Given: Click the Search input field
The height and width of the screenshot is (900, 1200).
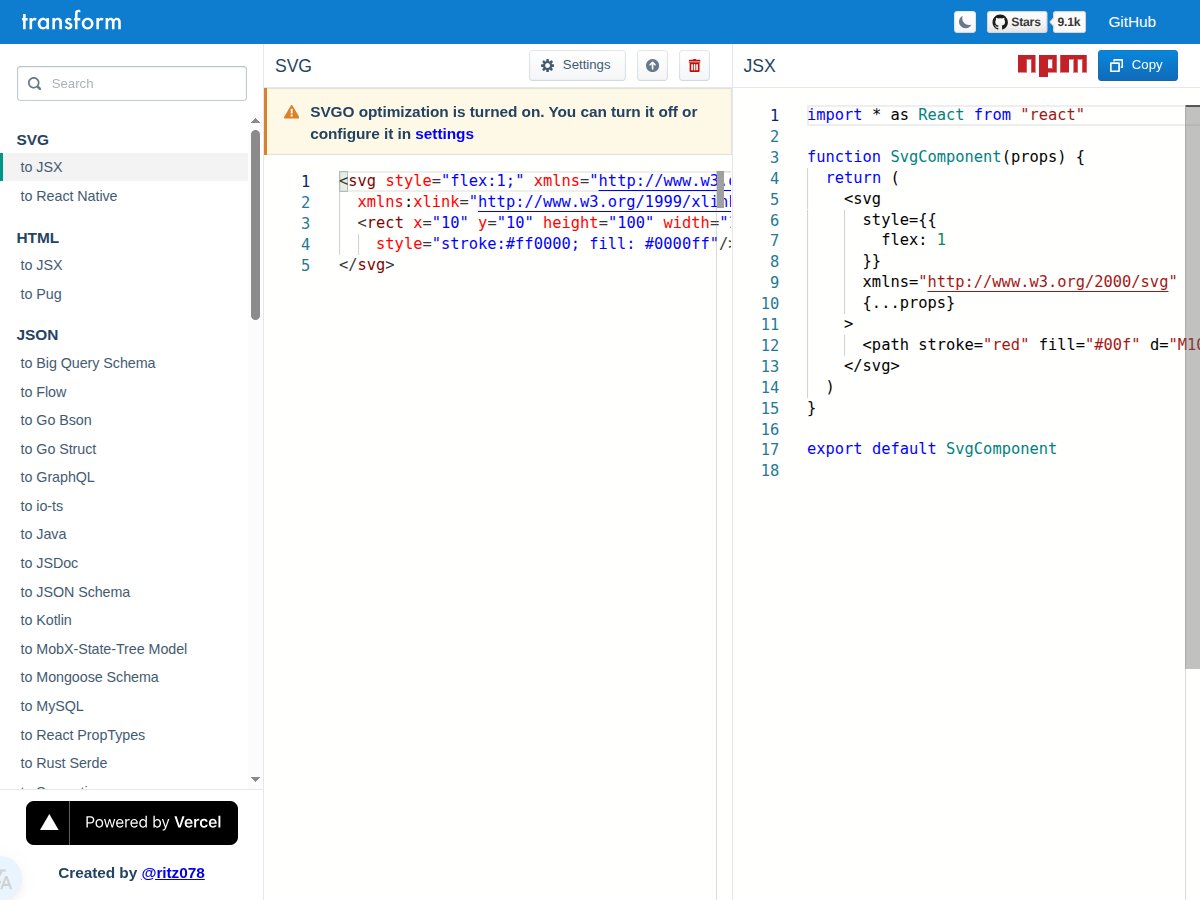Looking at the screenshot, I should 132,84.
